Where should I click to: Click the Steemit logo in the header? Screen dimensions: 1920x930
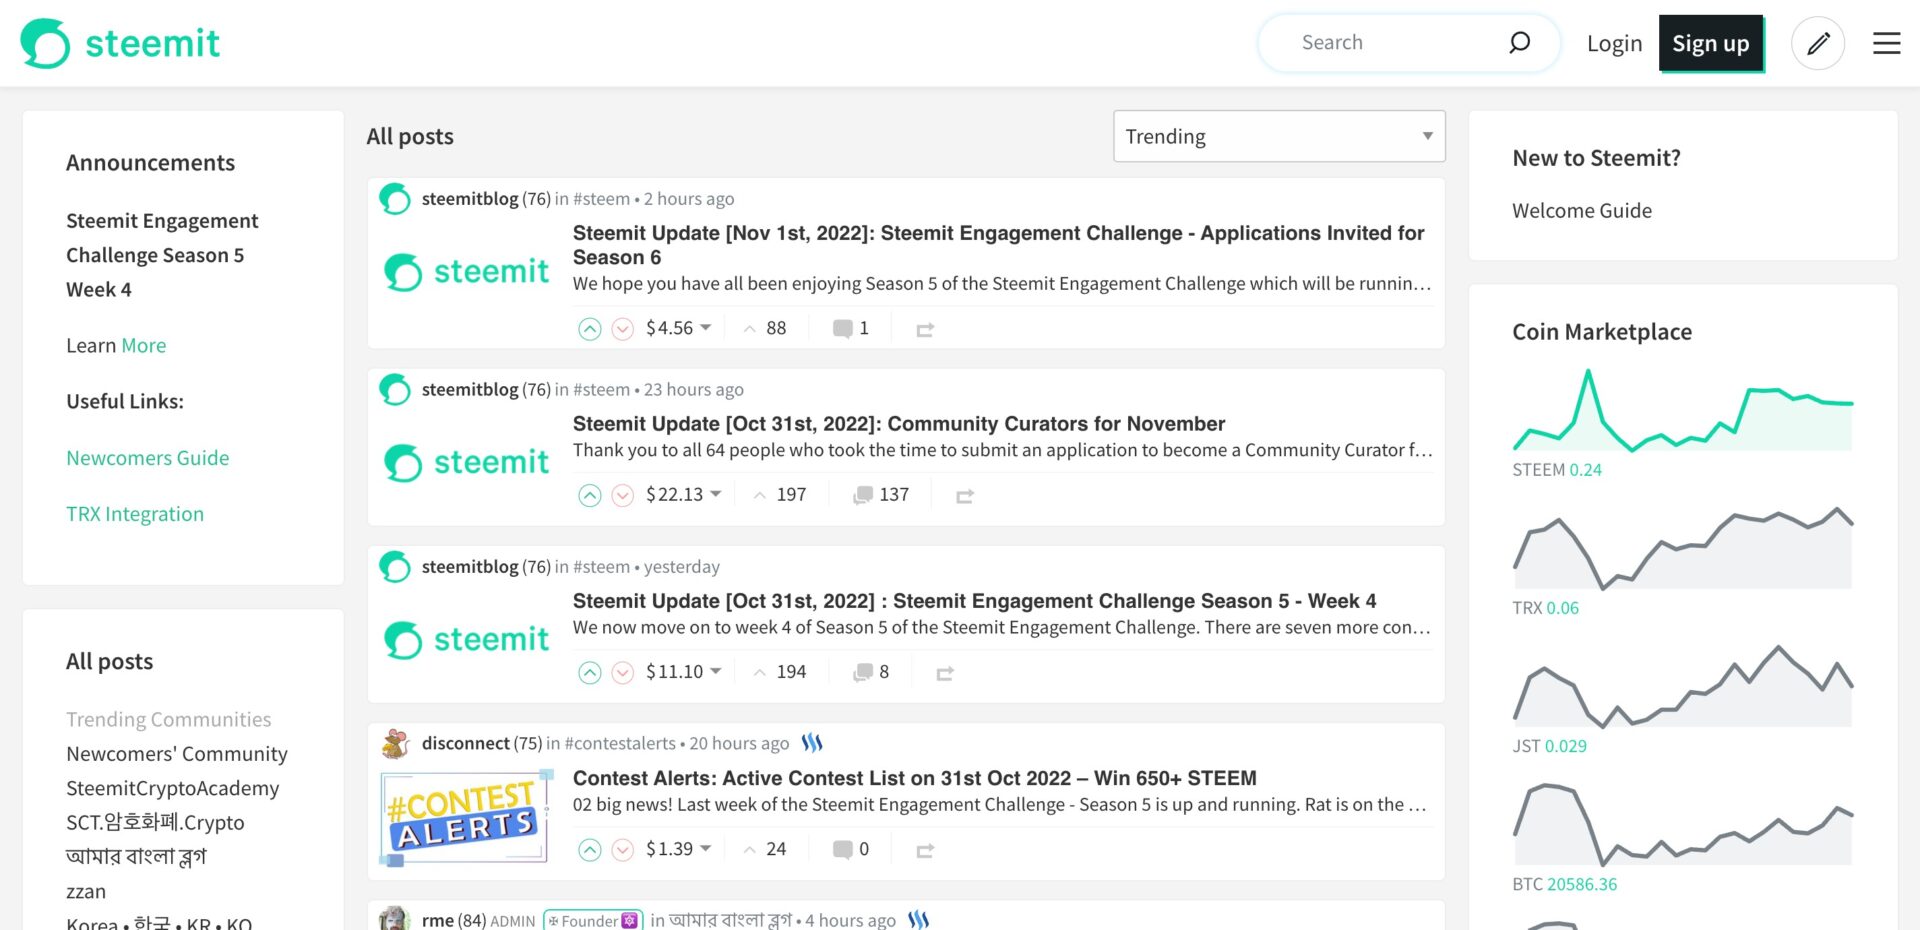118,42
